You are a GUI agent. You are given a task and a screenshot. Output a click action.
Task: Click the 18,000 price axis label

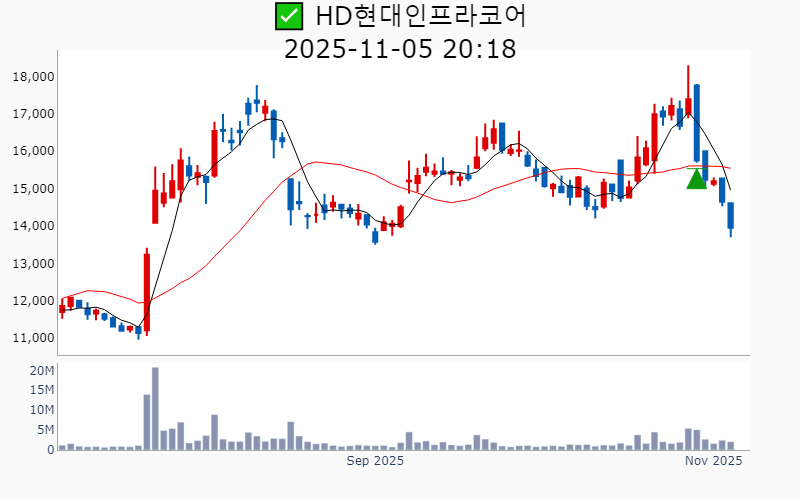pyautogui.click(x=33, y=77)
